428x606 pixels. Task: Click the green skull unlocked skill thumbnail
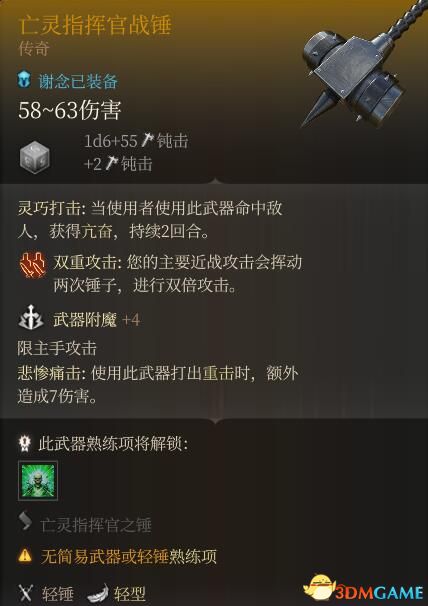coord(38,480)
